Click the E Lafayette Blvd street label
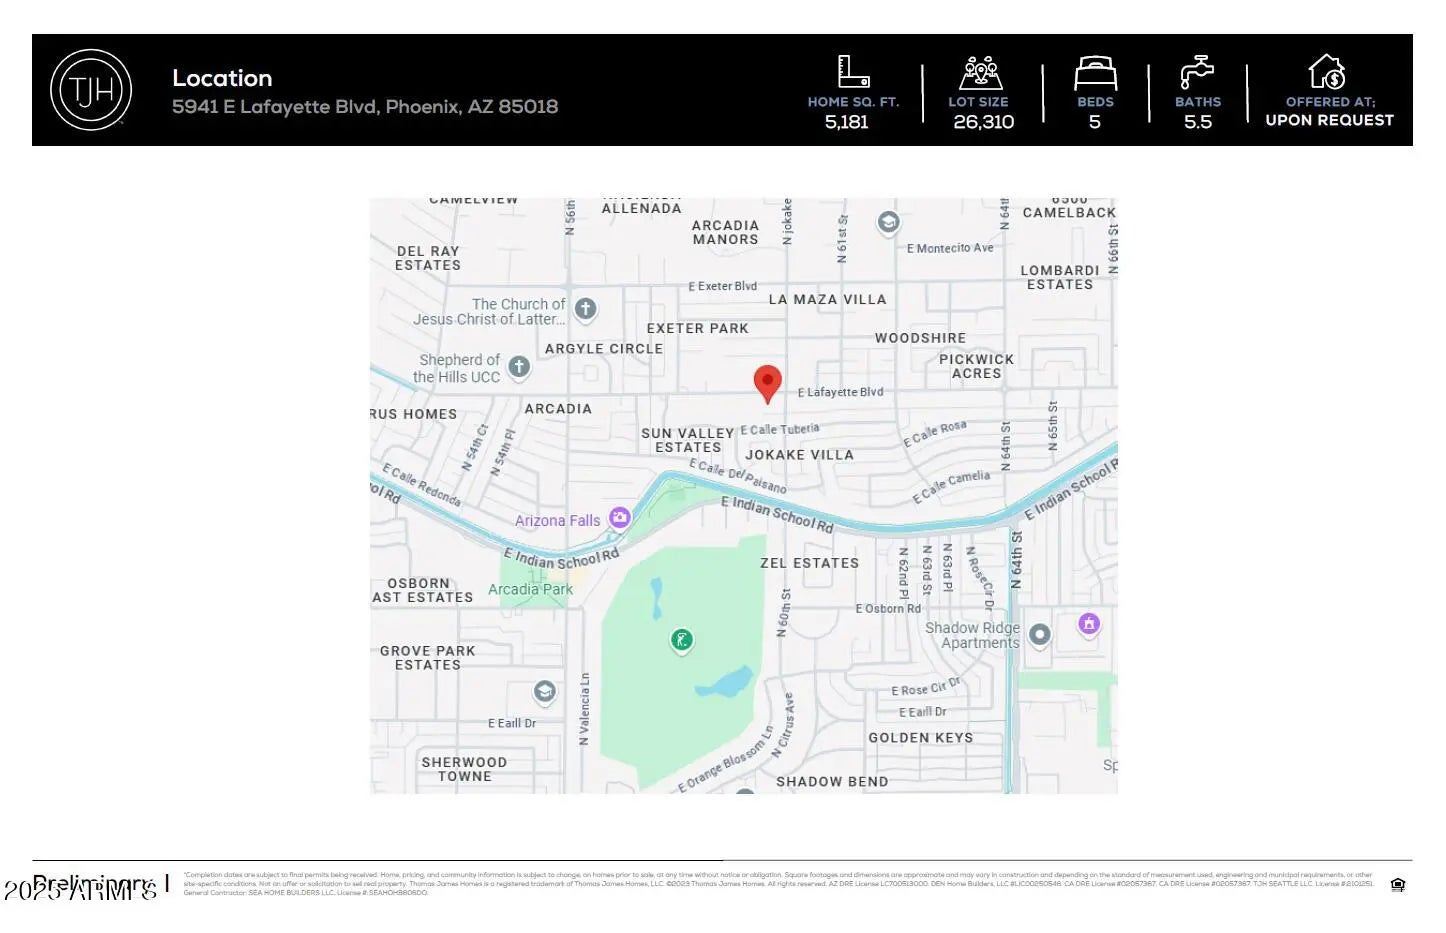1446x933 pixels. point(840,392)
